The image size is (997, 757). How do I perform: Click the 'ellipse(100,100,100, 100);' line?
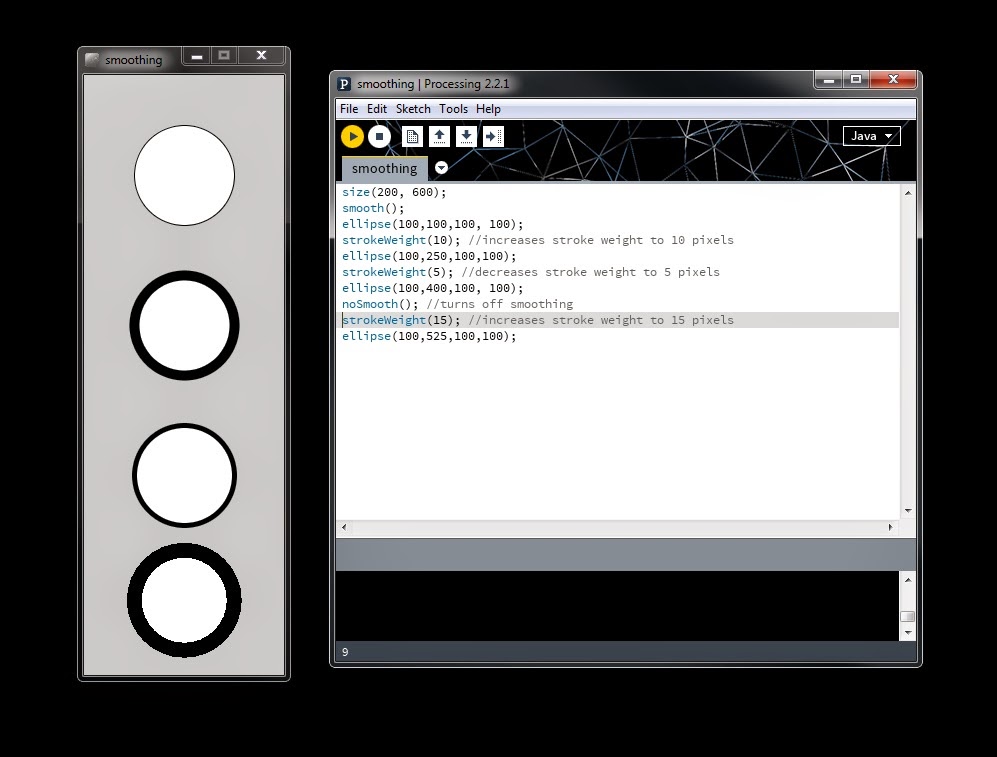click(x=432, y=224)
